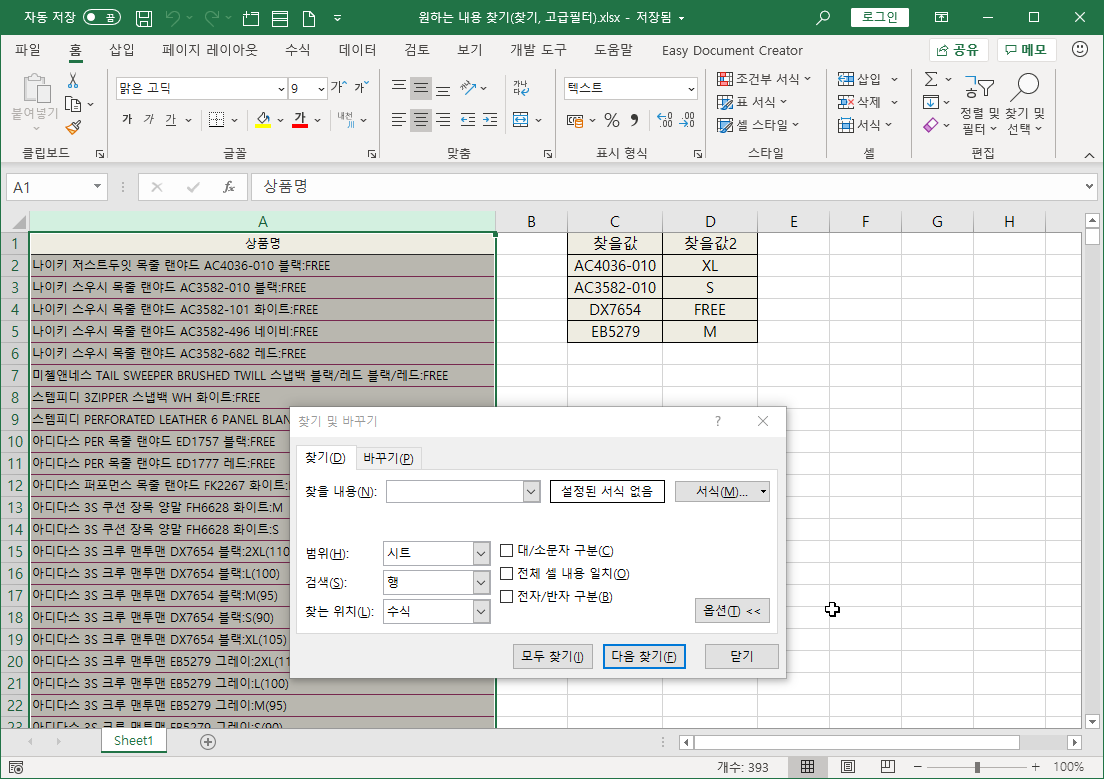1104x779 pixels.
Task: Open the 범위 (시트) dropdown
Action: (481, 554)
